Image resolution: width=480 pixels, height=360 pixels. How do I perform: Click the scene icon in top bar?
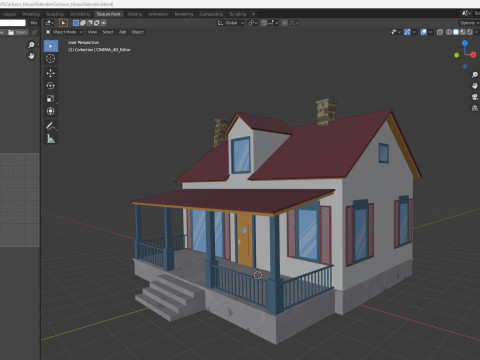(466, 13)
